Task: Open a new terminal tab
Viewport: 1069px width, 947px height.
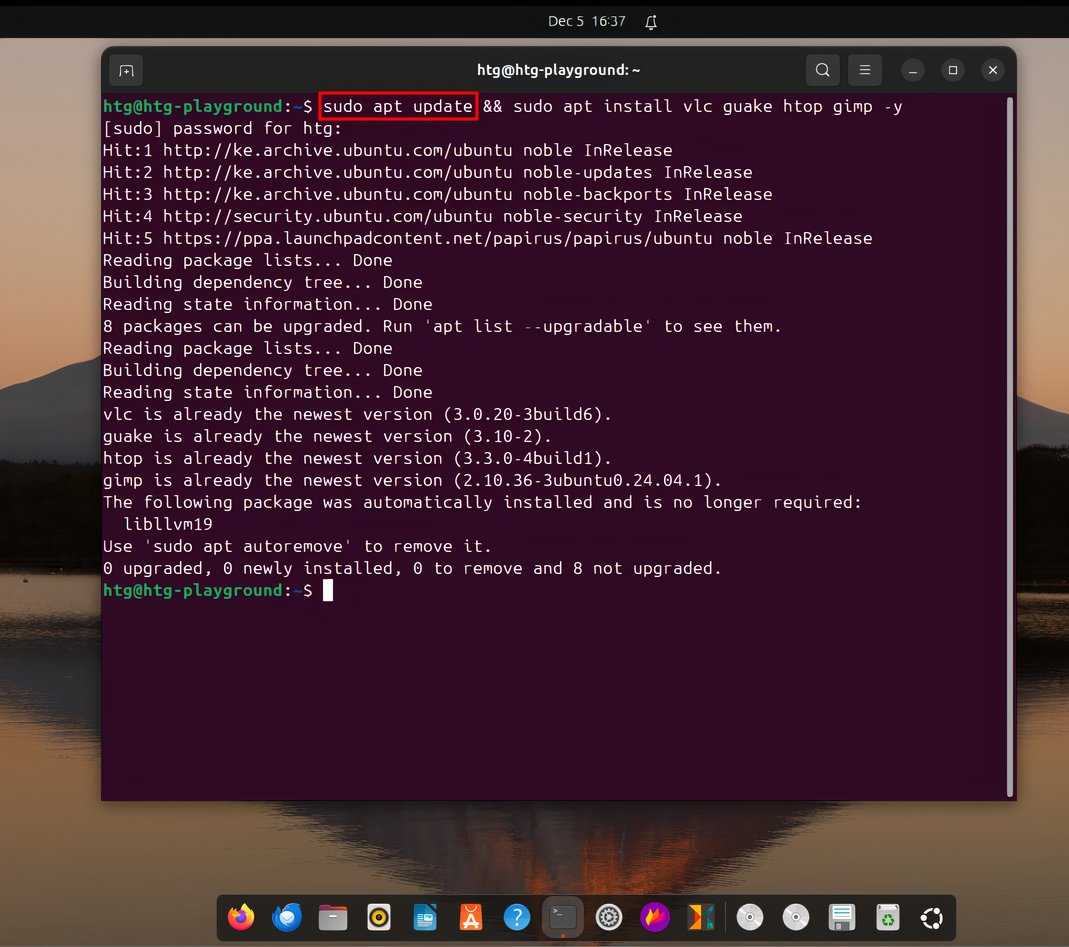Action: coord(125,70)
